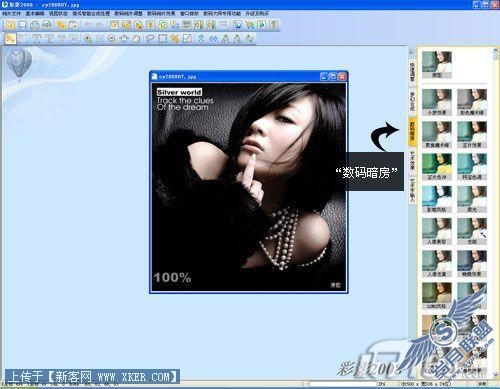Click the last green icon in second toolbar
The height and width of the screenshot is (389, 500).
click(x=249, y=39)
